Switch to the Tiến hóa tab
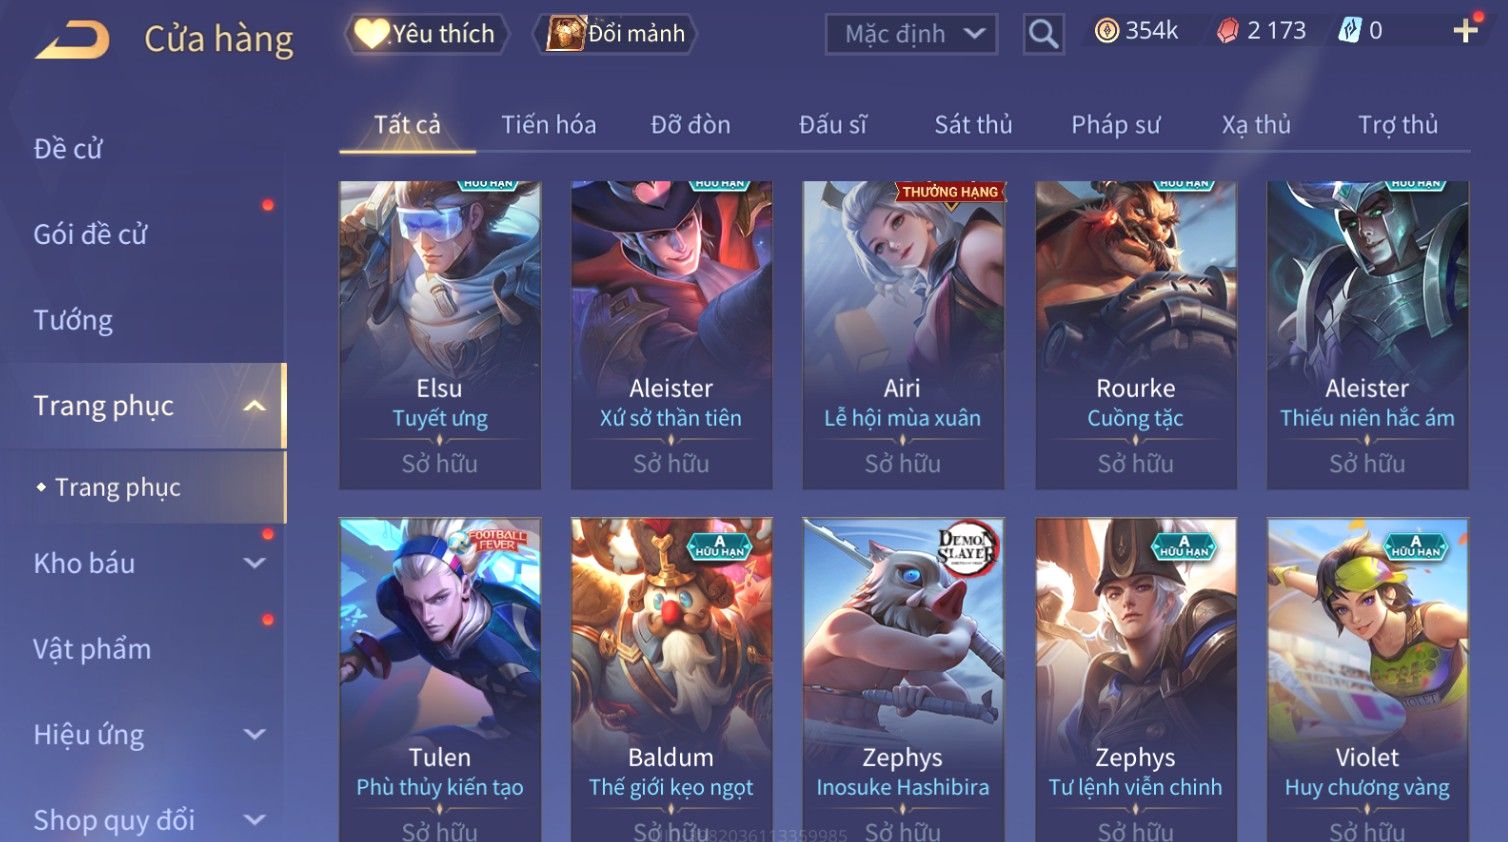 (549, 125)
